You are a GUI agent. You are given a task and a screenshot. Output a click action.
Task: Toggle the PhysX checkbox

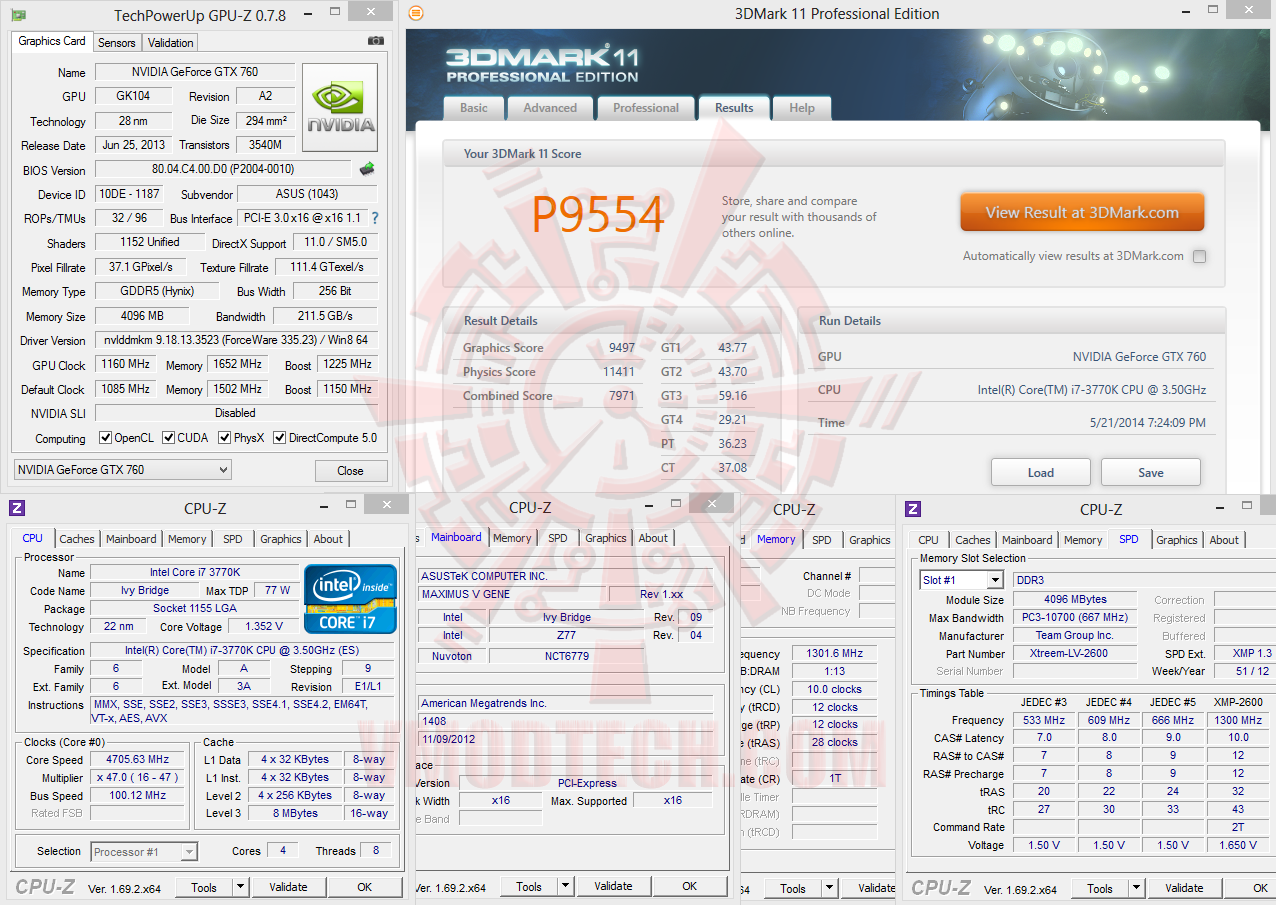pos(225,438)
